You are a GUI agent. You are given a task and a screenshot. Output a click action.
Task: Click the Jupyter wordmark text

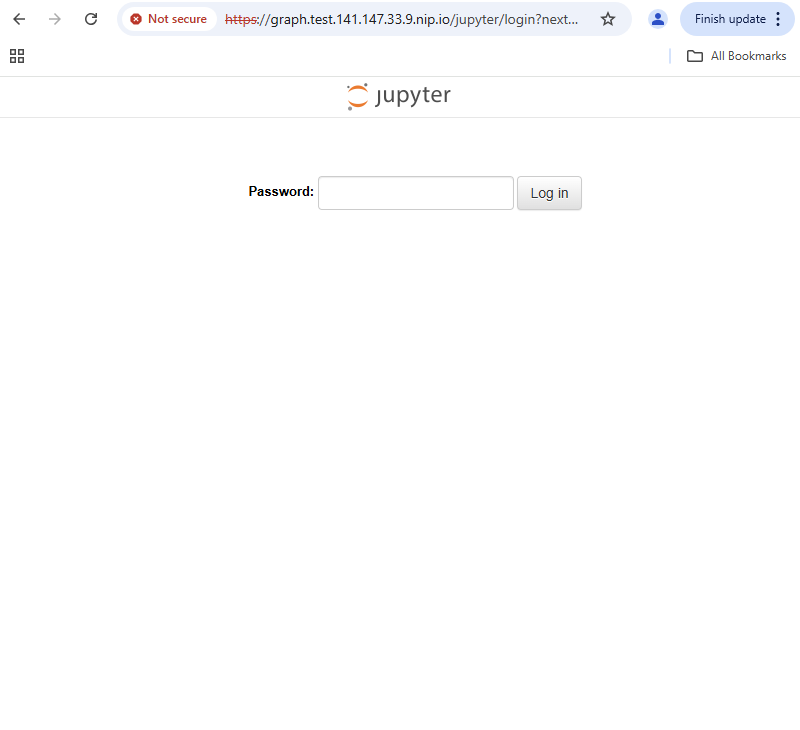tap(413, 95)
